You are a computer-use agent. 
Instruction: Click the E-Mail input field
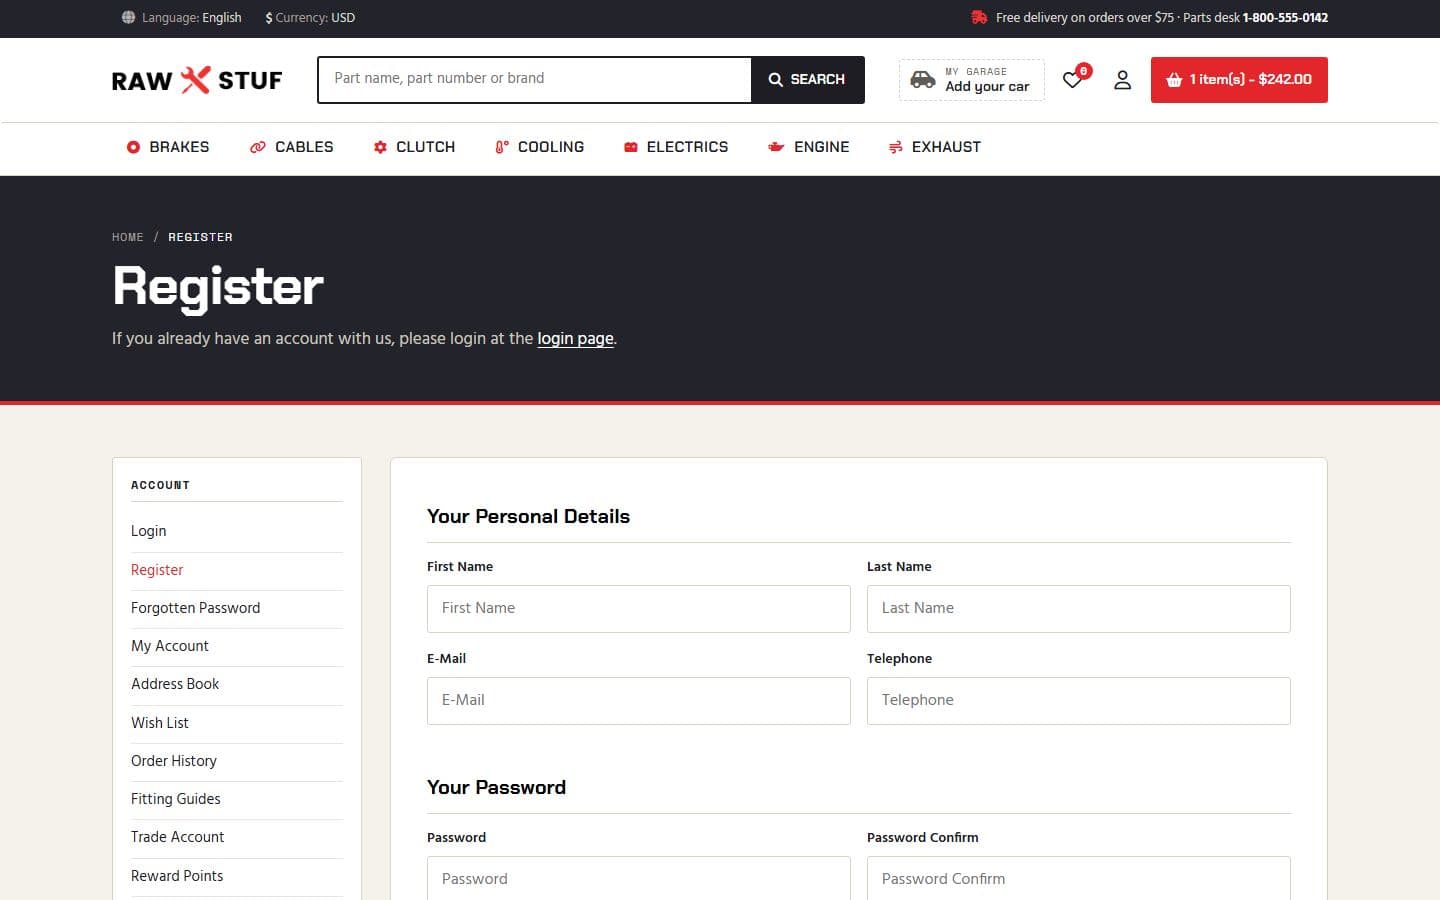pos(639,701)
